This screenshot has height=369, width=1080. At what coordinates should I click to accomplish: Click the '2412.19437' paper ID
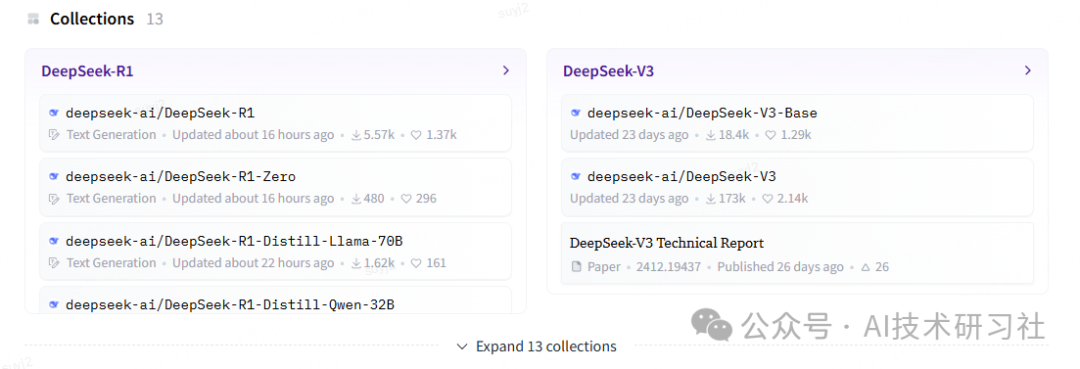click(x=668, y=266)
